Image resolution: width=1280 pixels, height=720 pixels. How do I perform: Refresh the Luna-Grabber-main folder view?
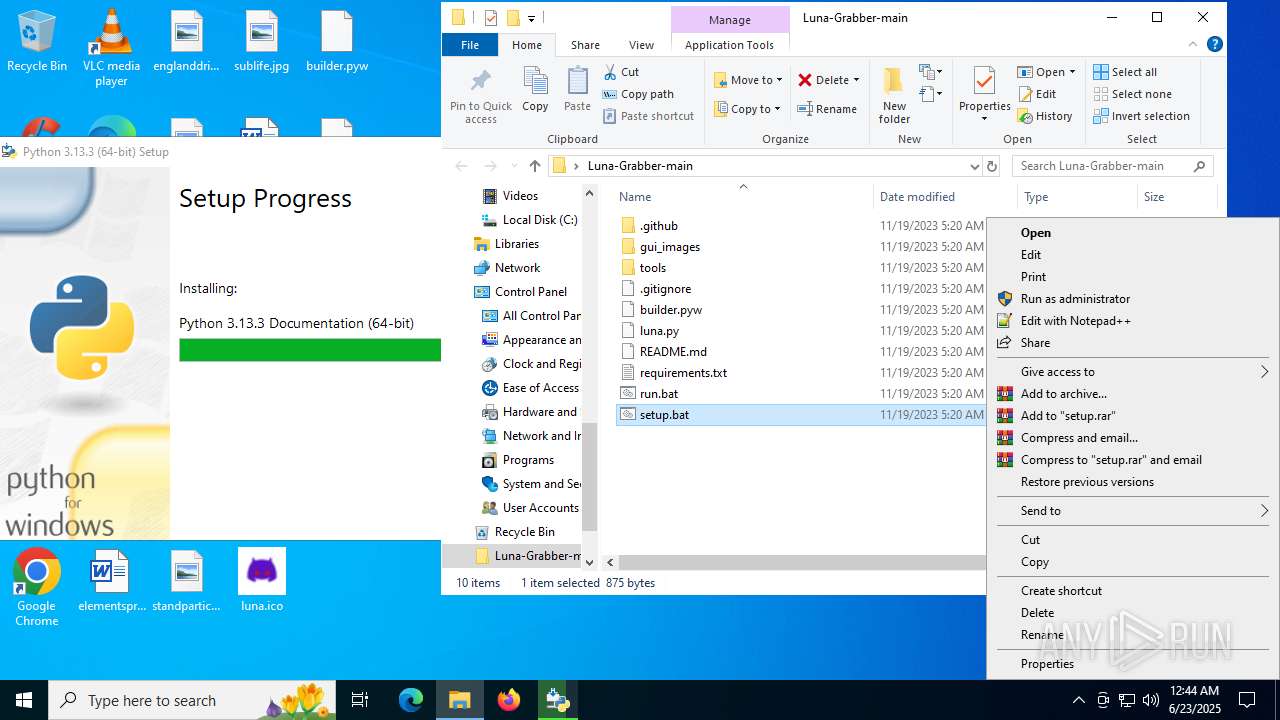click(992, 166)
